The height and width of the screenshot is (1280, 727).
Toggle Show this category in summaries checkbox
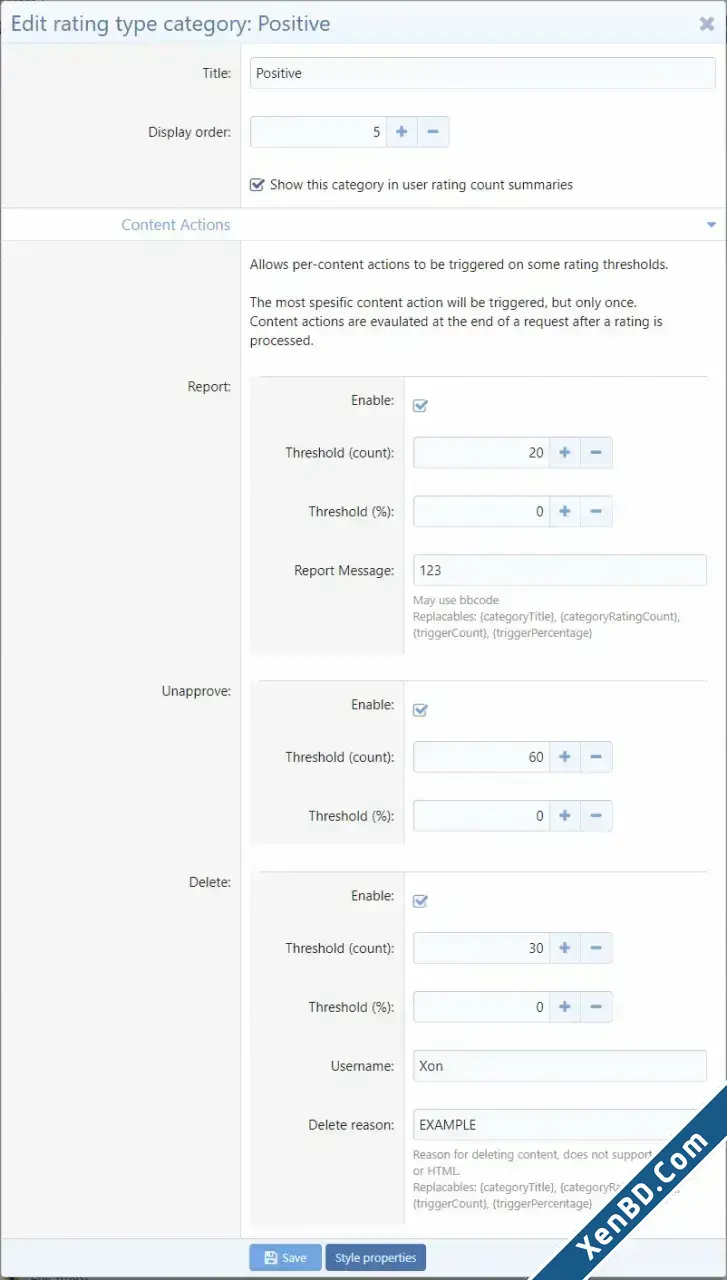[257, 185]
